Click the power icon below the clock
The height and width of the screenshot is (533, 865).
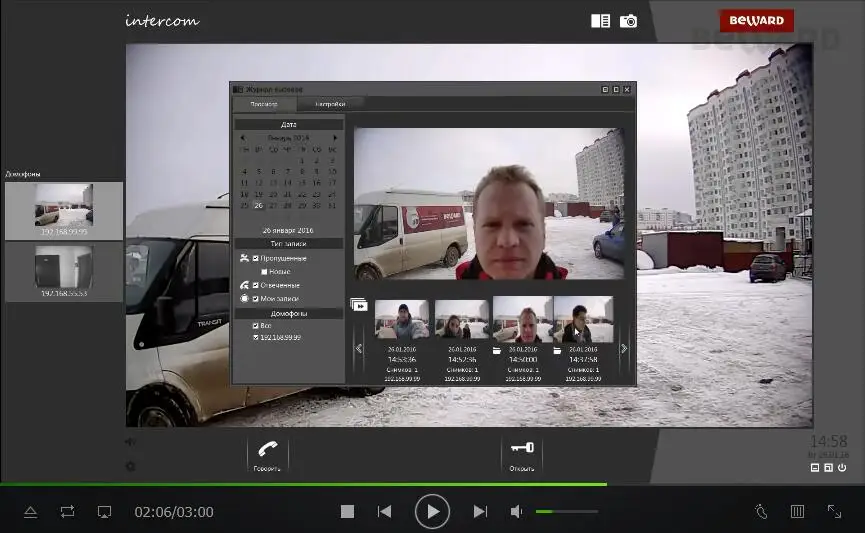point(842,467)
